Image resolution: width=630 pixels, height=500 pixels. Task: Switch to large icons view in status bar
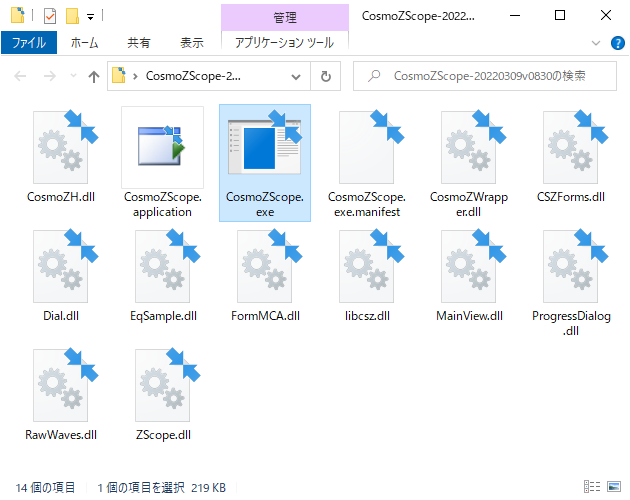tap(616, 487)
